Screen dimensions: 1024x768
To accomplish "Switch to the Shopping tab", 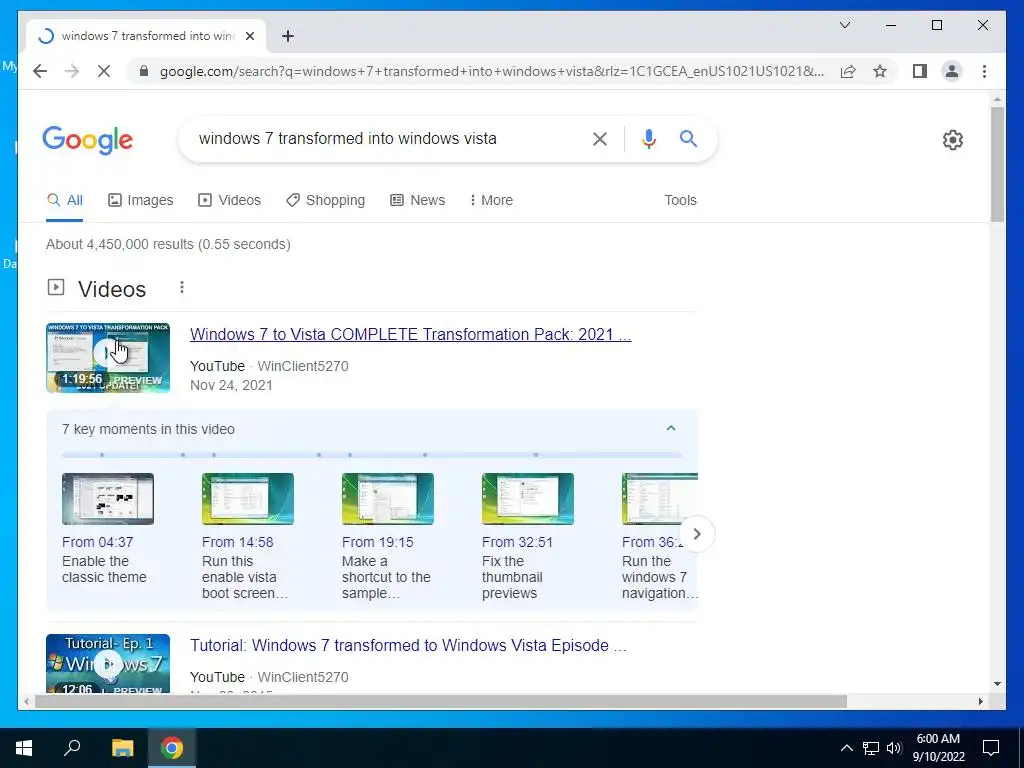I will pyautogui.click(x=325, y=200).
